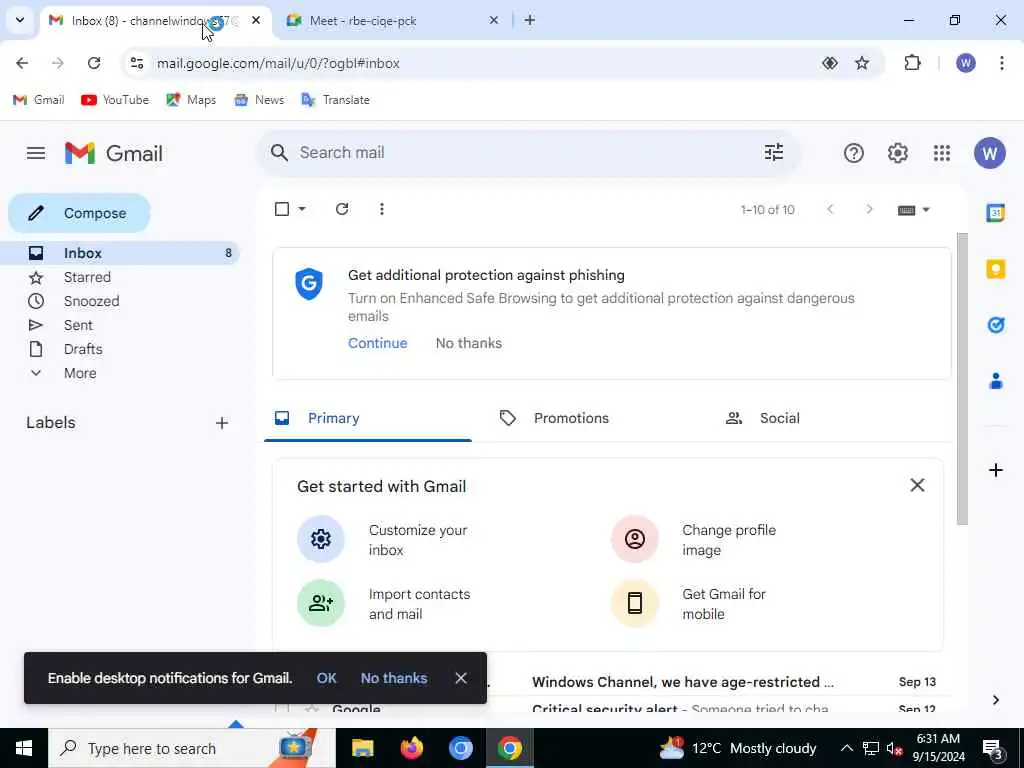This screenshot has width=1024, height=768.
Task: Bookmark this tab with the star
Action: pyautogui.click(x=862, y=63)
